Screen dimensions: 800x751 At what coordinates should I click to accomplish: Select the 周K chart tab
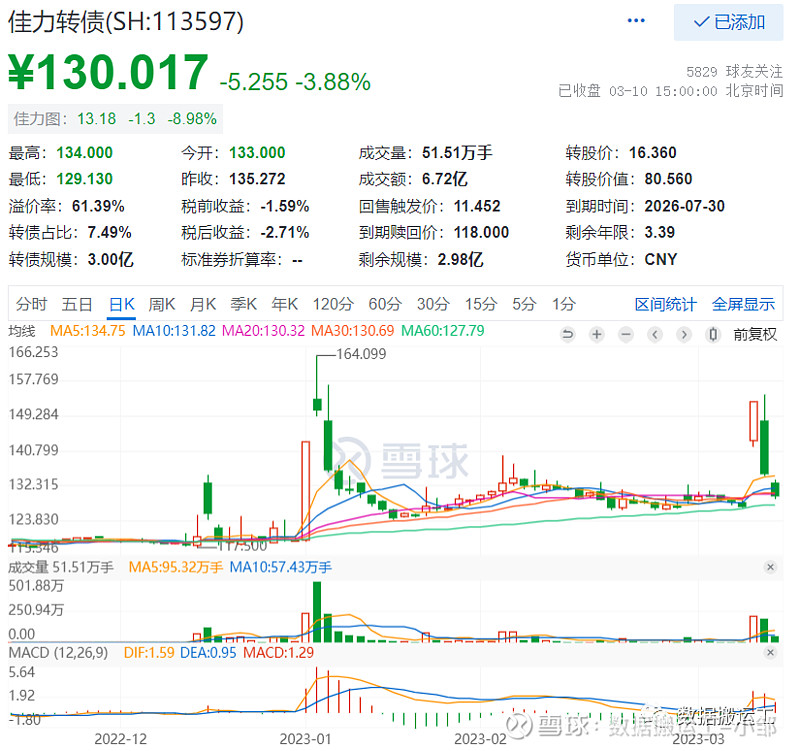coord(162,305)
